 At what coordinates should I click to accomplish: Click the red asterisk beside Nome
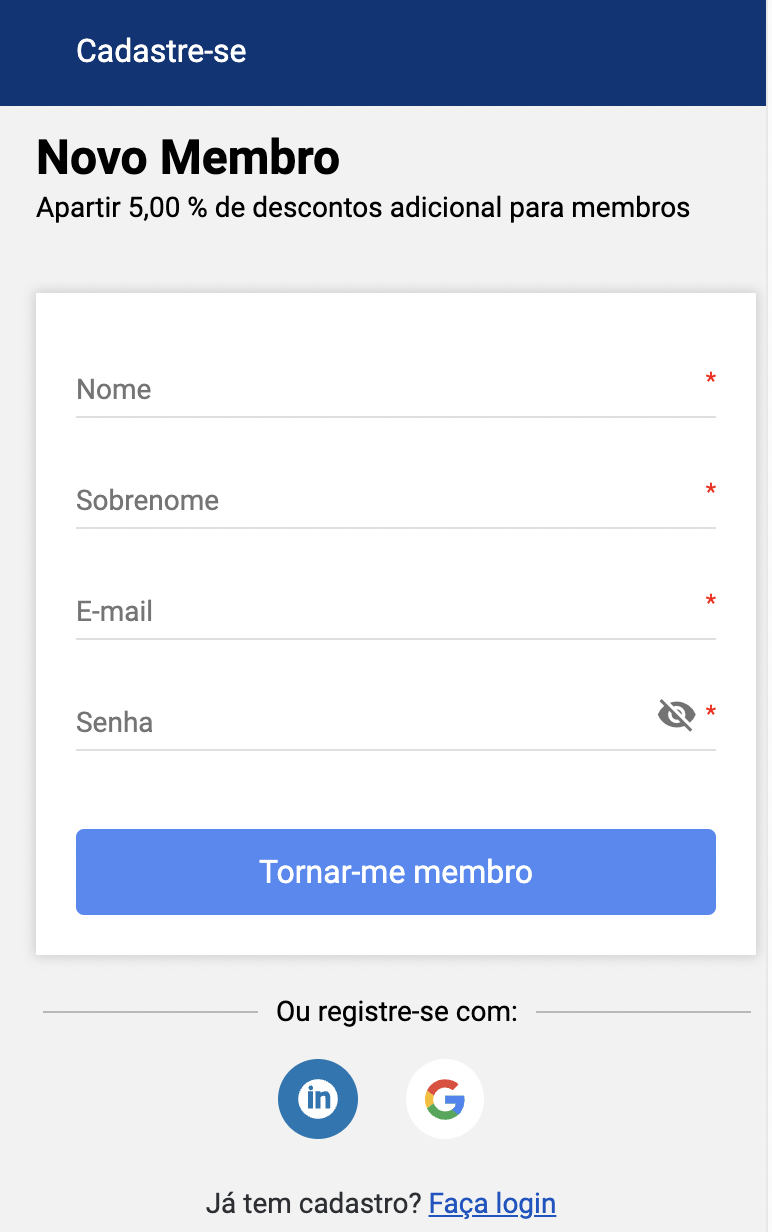tap(711, 380)
